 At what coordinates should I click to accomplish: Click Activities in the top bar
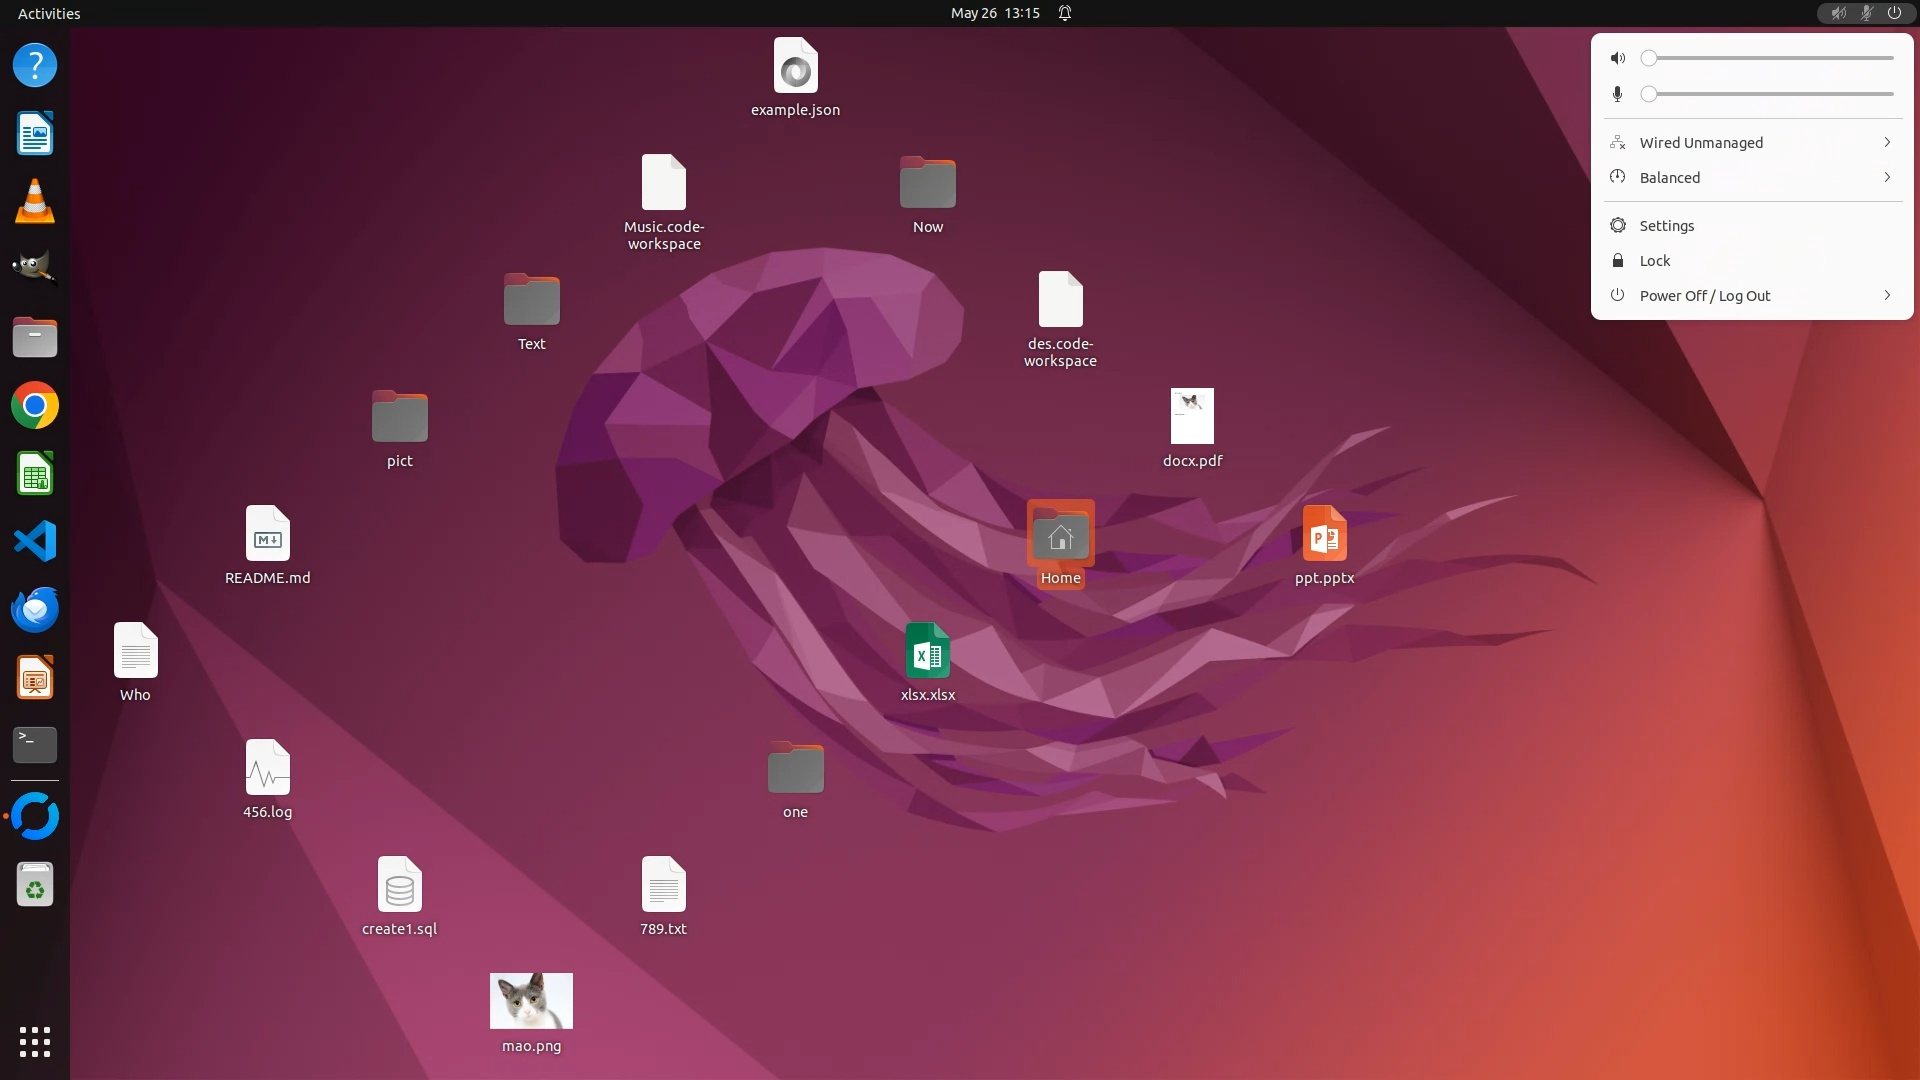pos(49,13)
